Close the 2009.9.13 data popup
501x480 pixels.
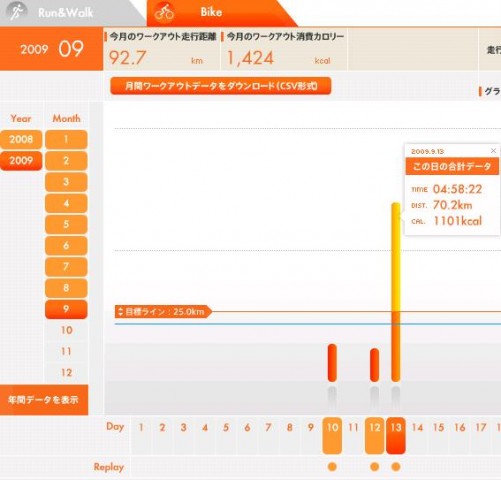click(x=493, y=151)
